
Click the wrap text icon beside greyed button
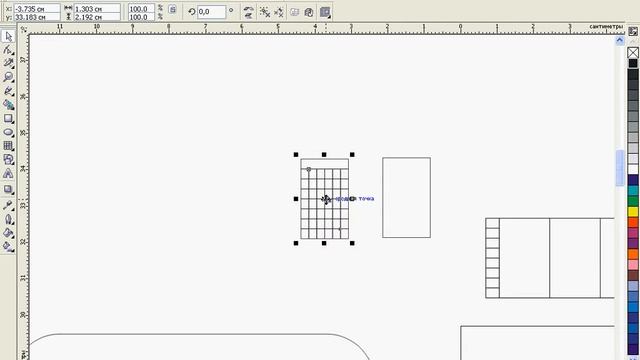pos(309,12)
